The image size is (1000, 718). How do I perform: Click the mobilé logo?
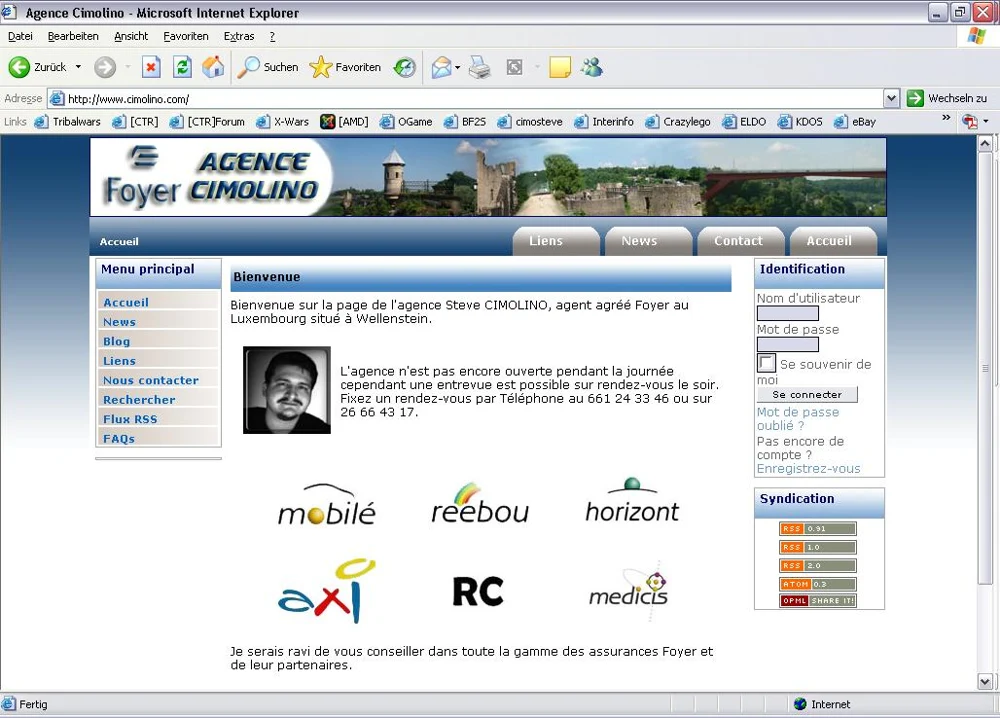[x=327, y=505]
